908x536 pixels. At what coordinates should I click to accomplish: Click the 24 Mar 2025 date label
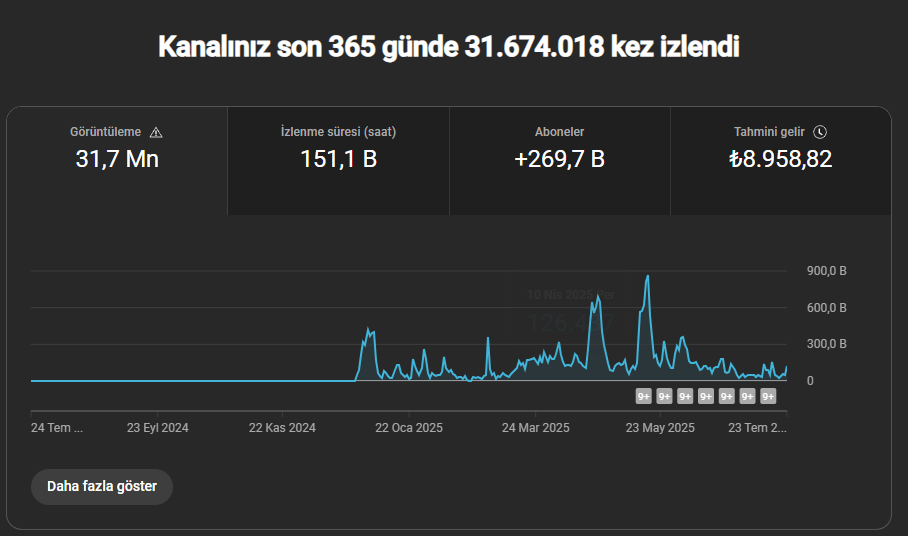pyautogui.click(x=536, y=428)
